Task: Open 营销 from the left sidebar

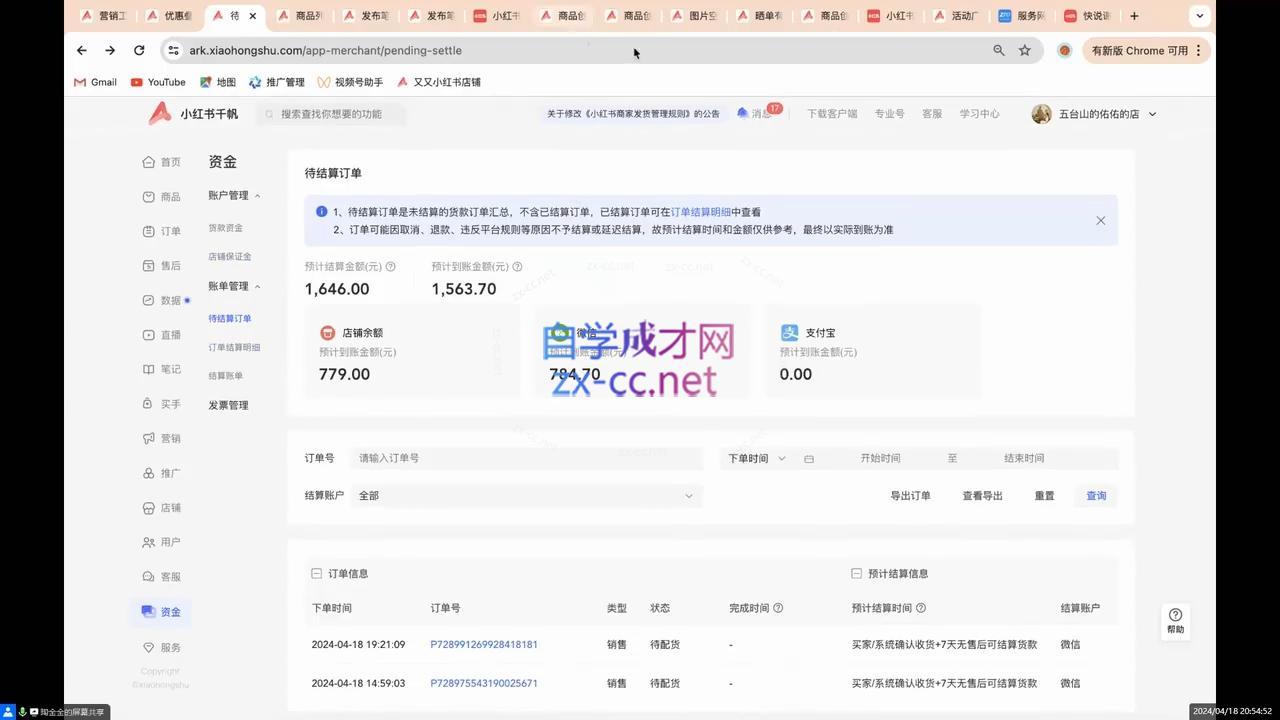Action: click(x=170, y=438)
